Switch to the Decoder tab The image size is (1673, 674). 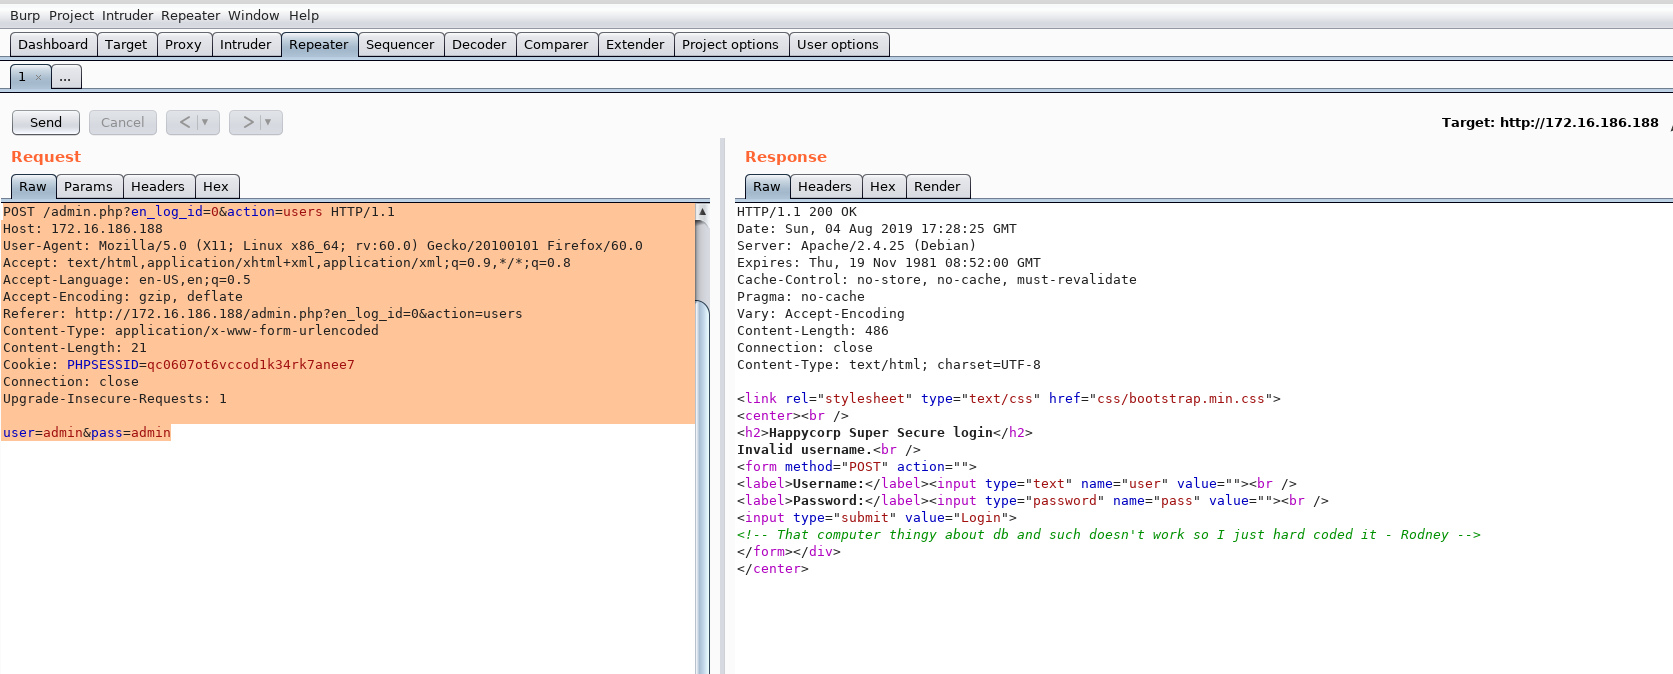coord(479,44)
